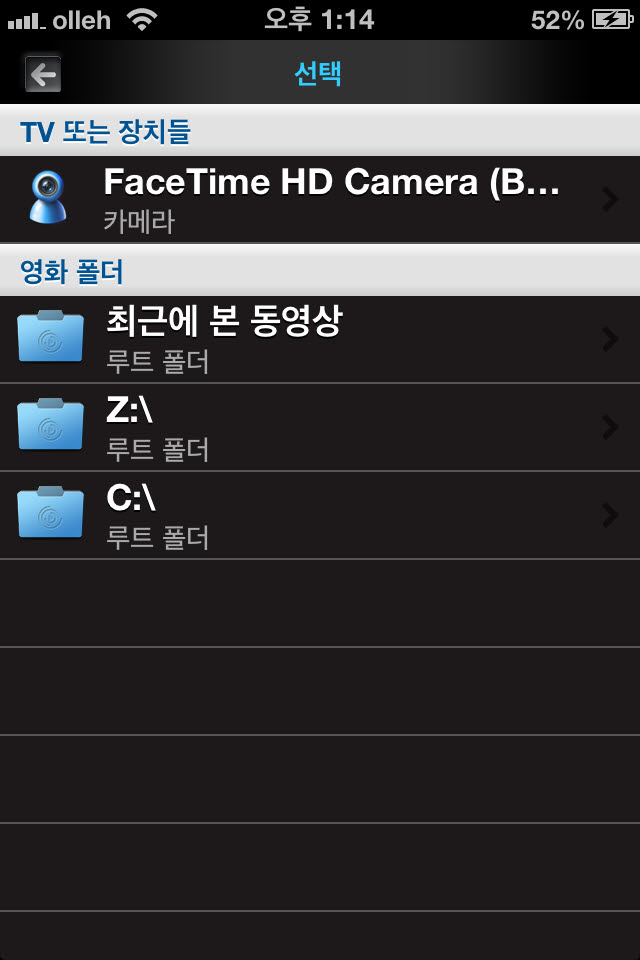Choose the 최근에 본 동영상 list entry

point(320,340)
